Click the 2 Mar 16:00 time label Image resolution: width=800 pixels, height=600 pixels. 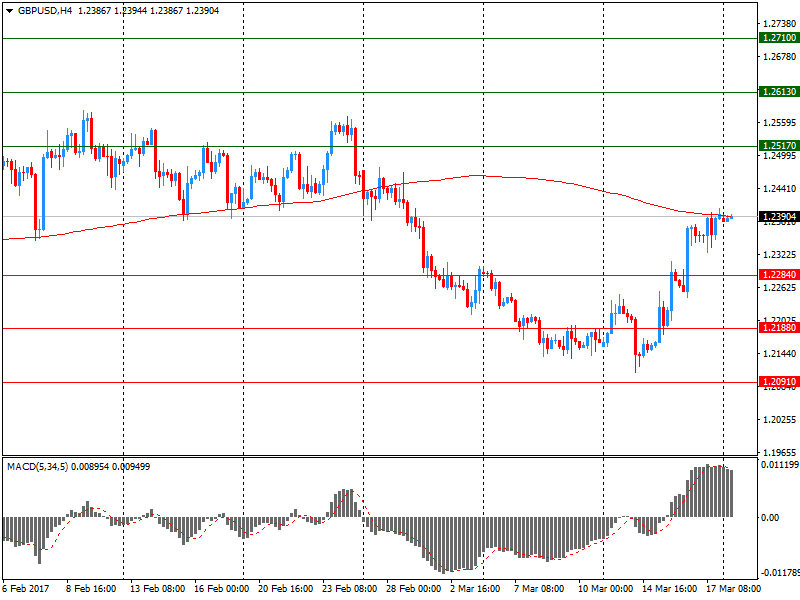pos(475,589)
